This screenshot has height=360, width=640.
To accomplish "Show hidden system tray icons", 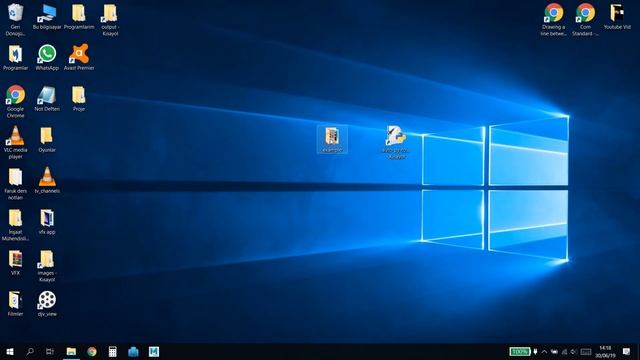I will [544, 351].
